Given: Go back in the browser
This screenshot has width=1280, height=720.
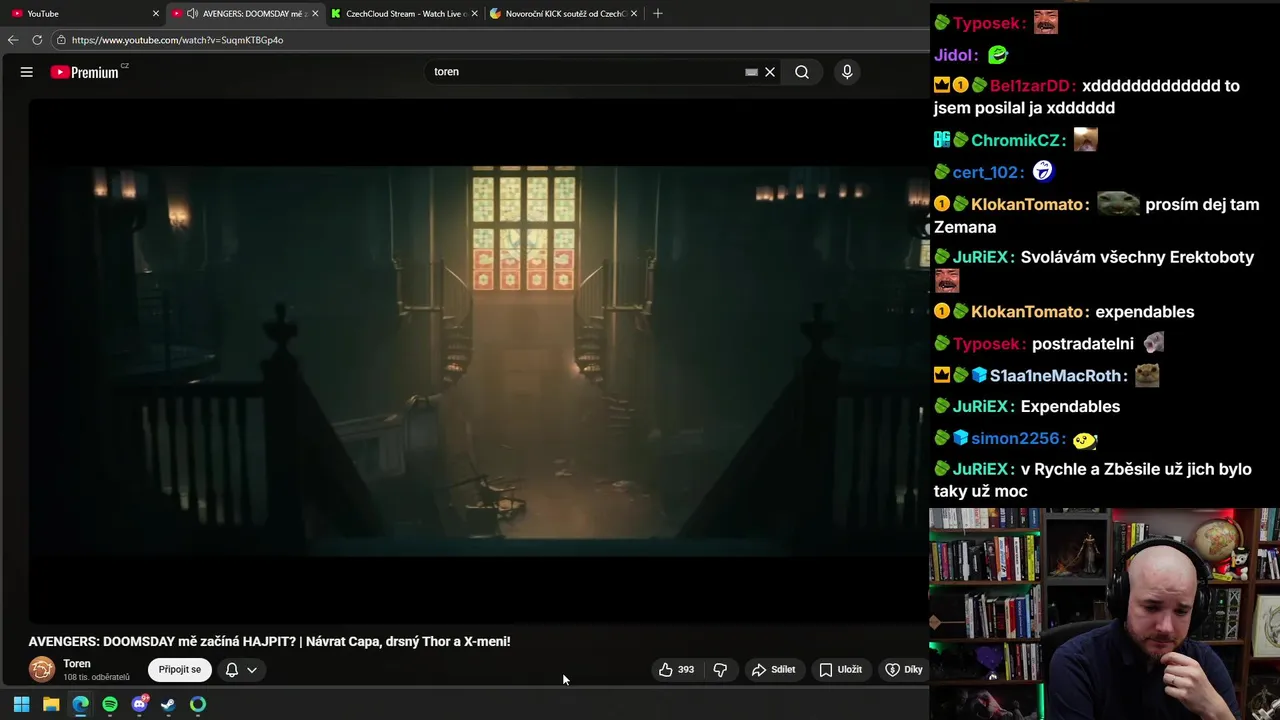Looking at the screenshot, I should [x=13, y=40].
